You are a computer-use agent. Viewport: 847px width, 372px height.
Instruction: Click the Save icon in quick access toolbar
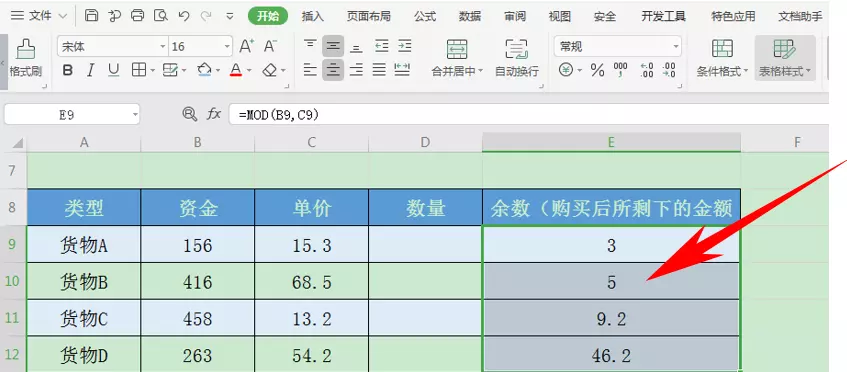pyautogui.click(x=92, y=16)
